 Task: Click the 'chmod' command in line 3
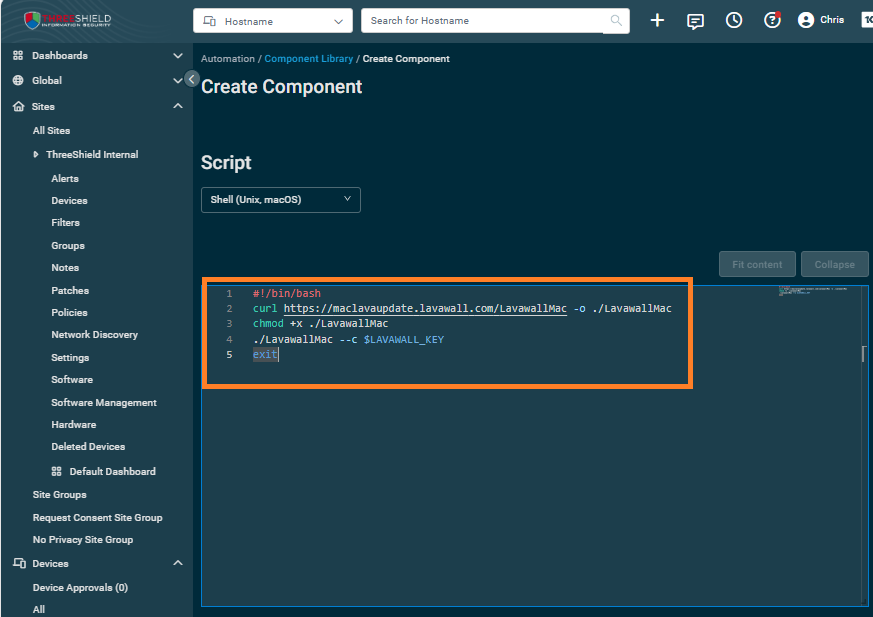click(x=268, y=324)
